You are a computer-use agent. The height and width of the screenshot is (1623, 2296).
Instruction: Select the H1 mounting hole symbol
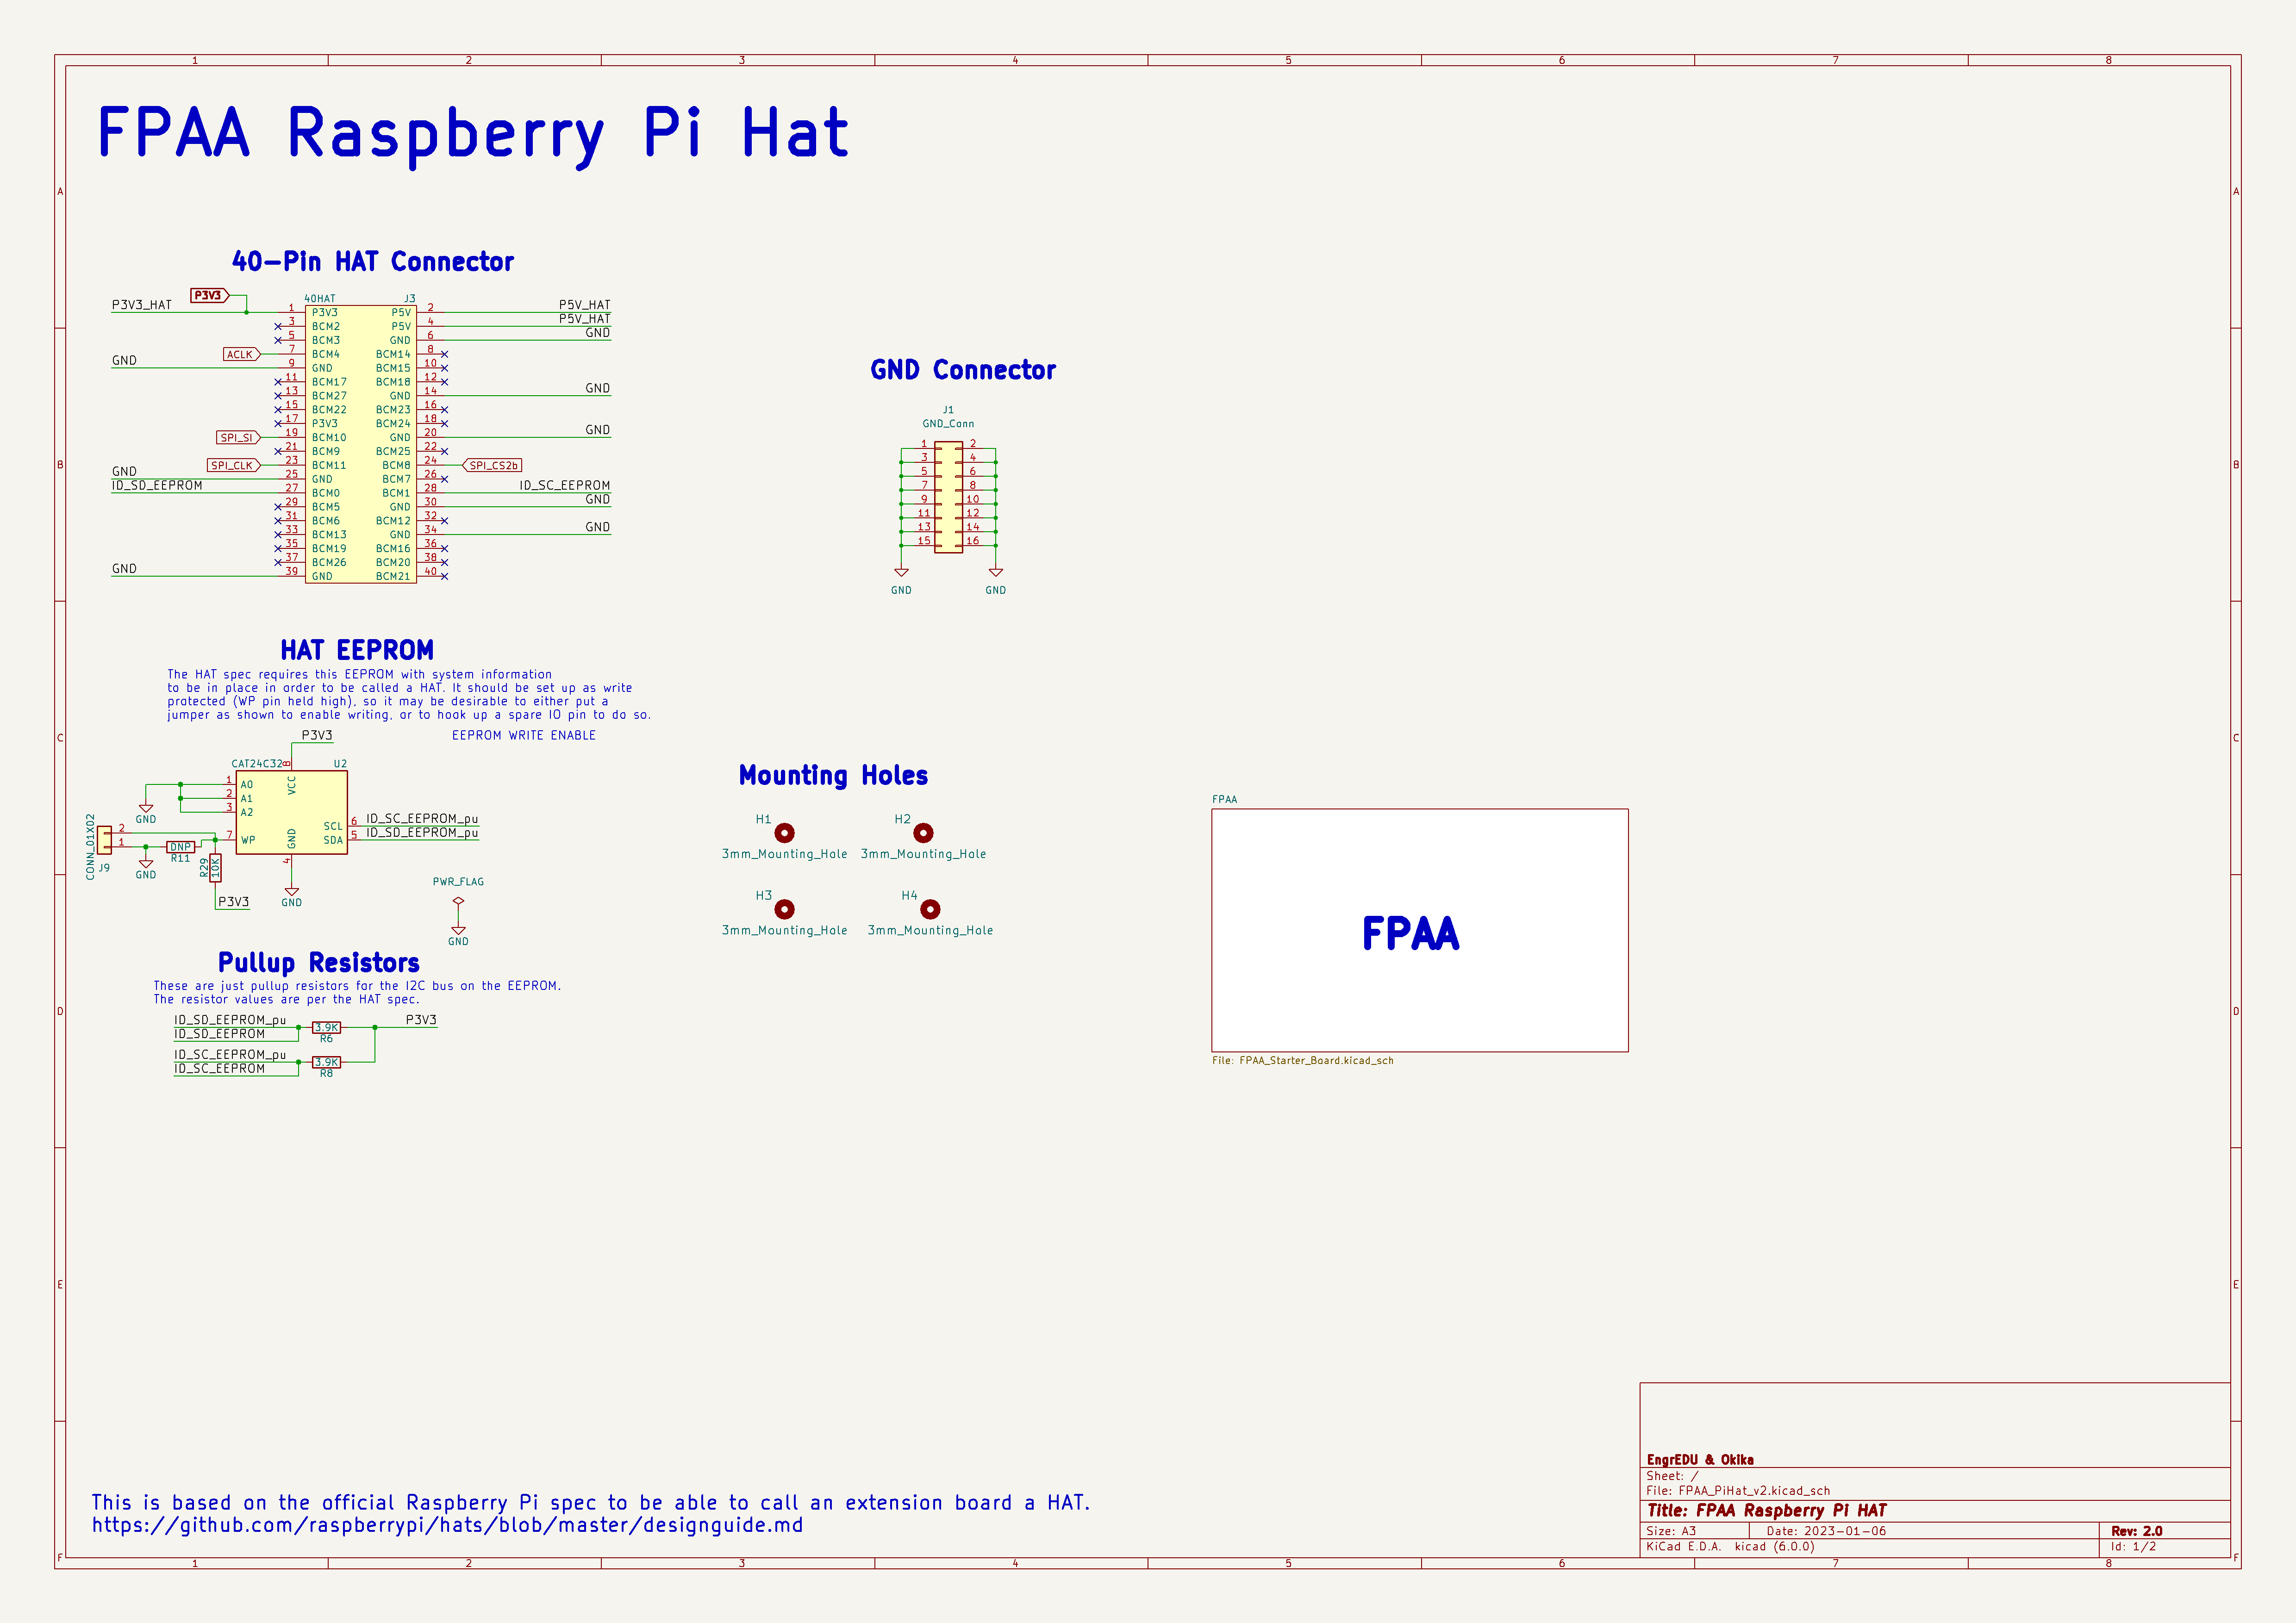784,833
